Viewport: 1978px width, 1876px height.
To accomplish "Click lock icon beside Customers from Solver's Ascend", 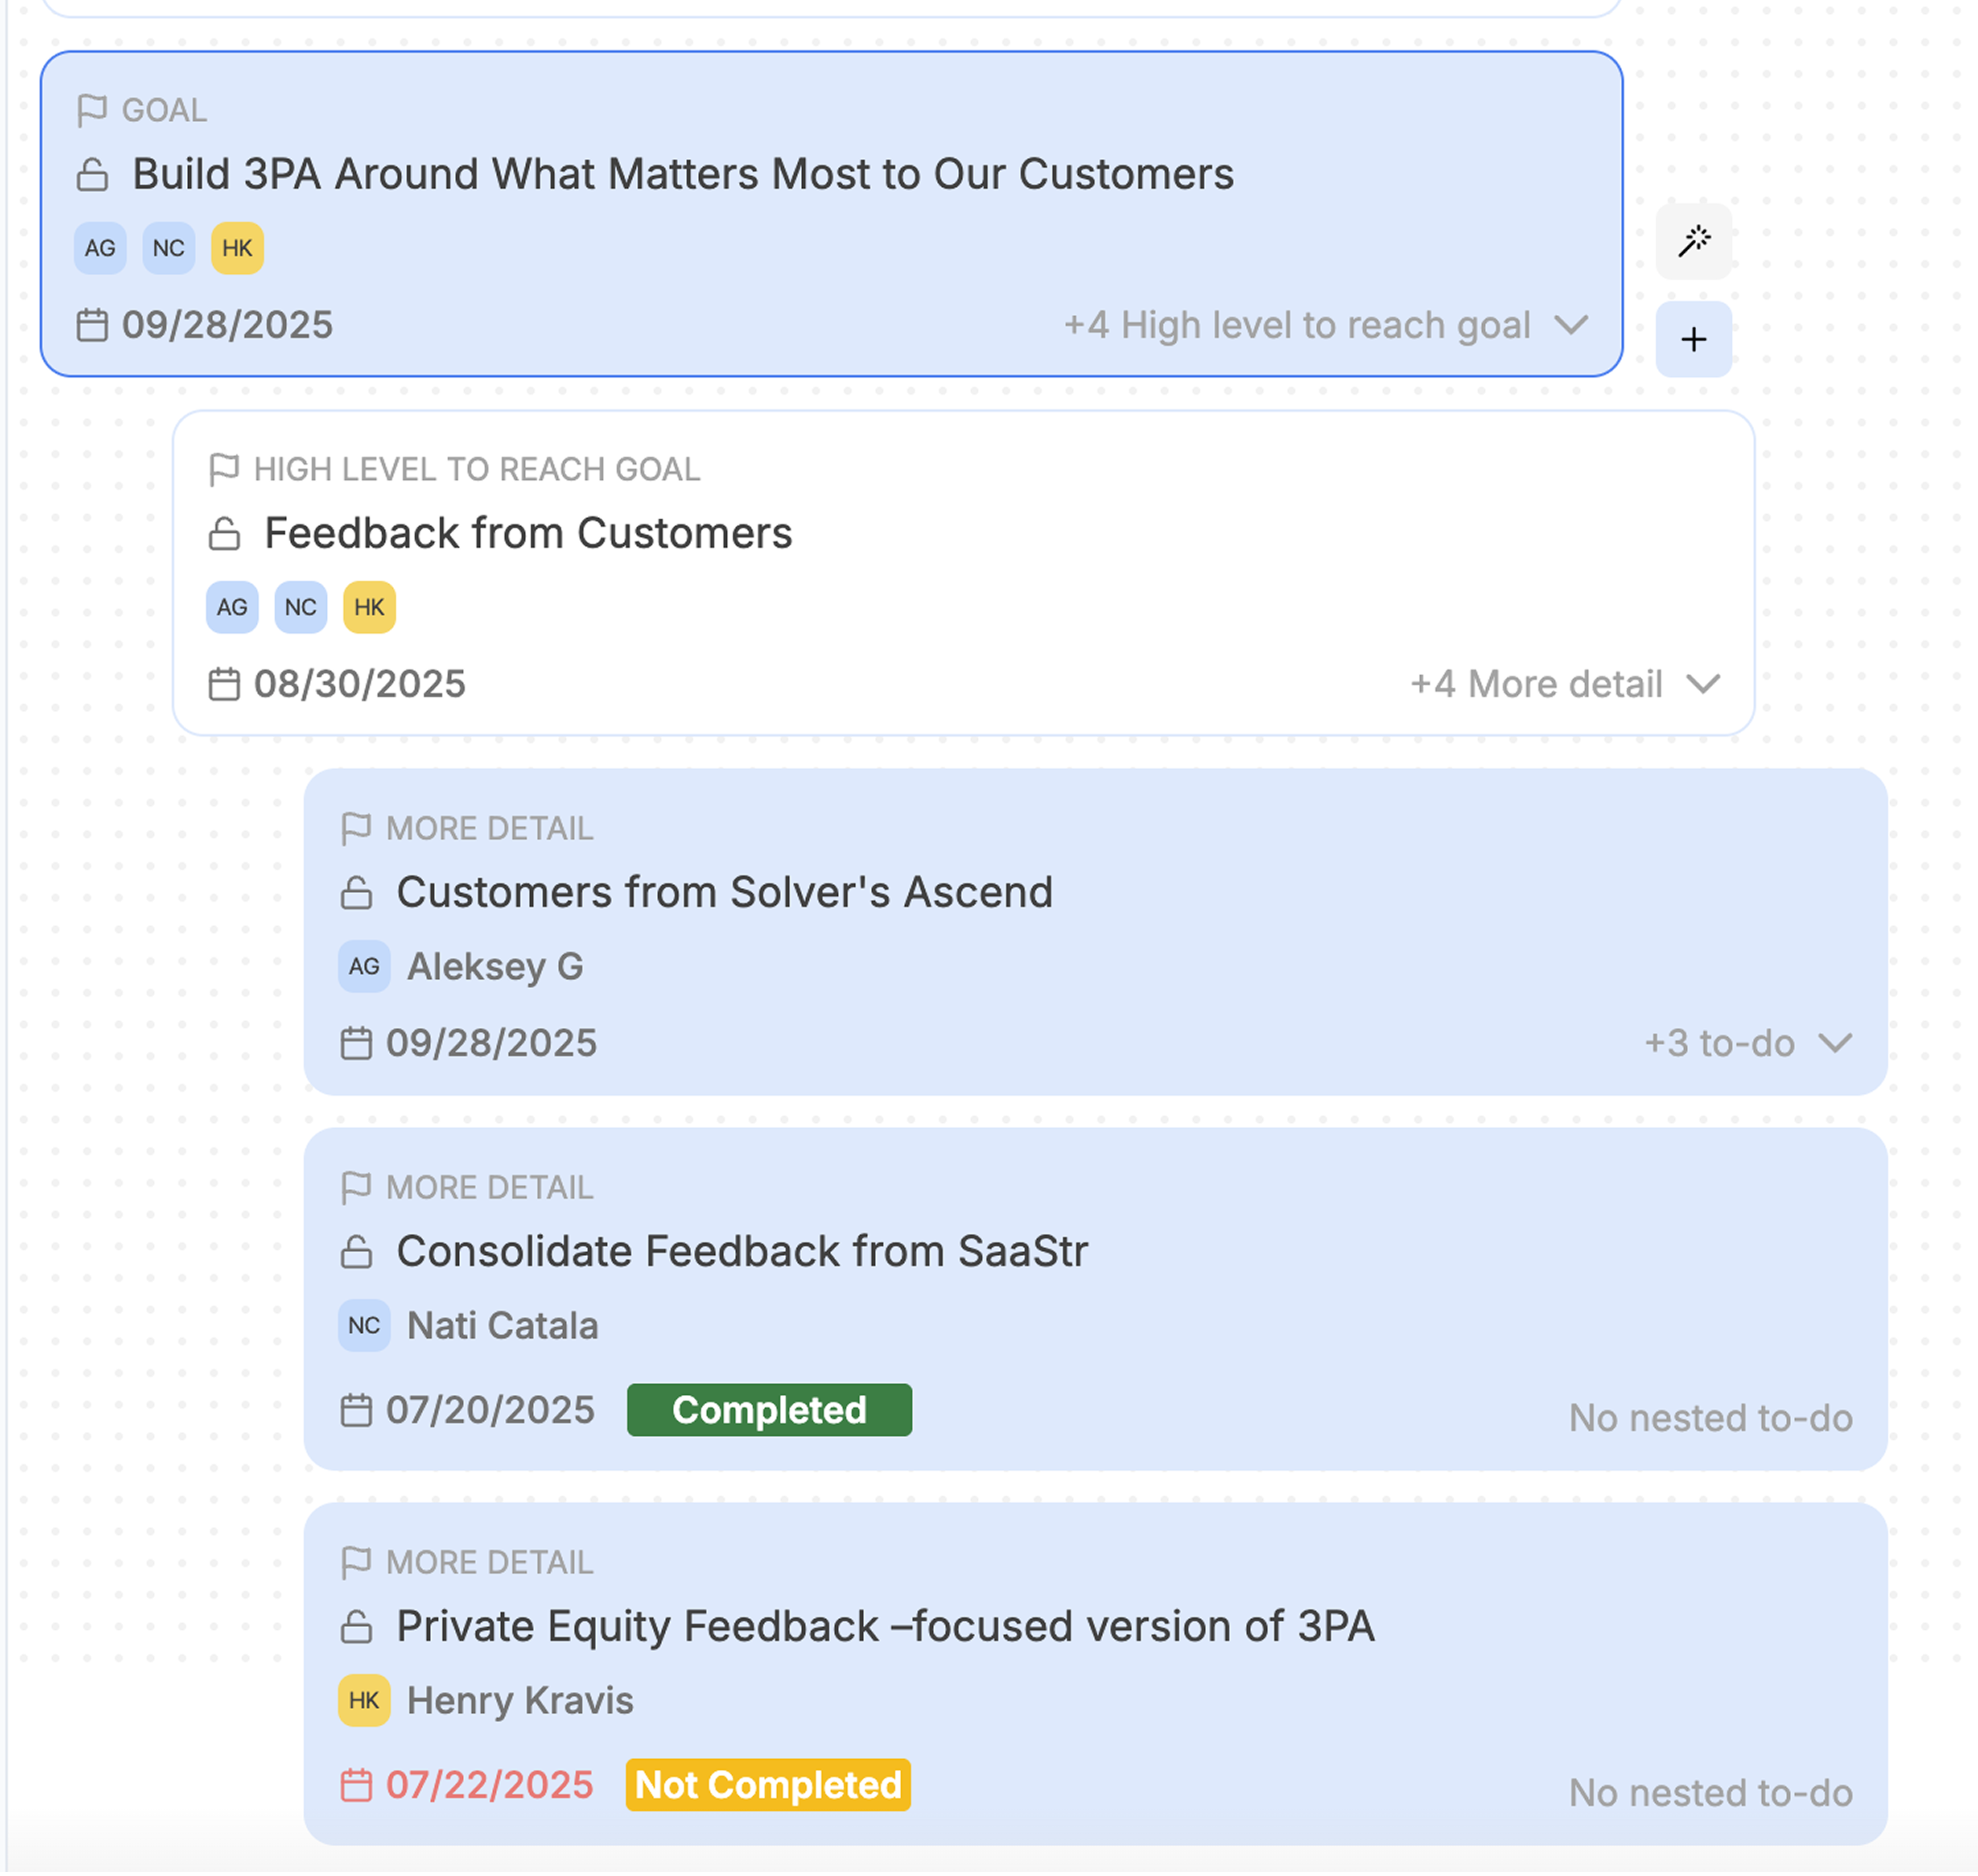I will 356,892.
